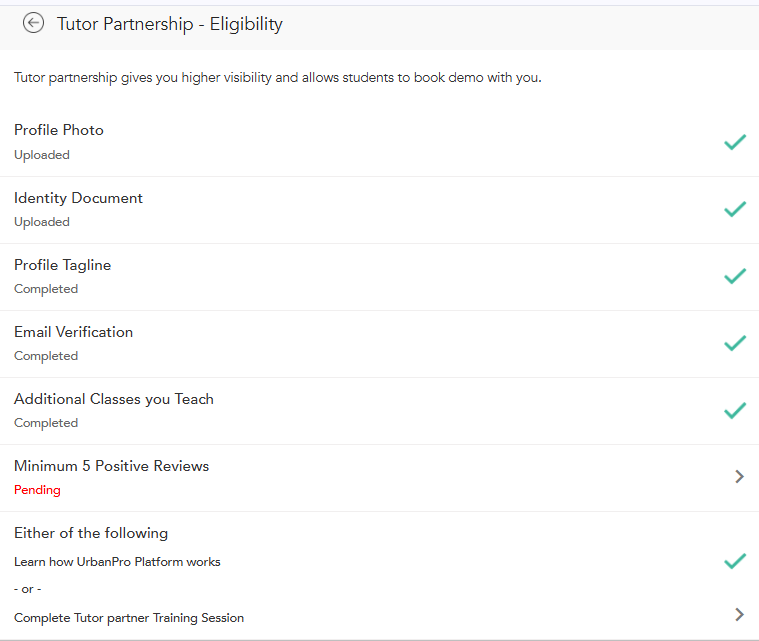Click Learn how UrbanPro Platform works
759x641 pixels.
(x=117, y=562)
